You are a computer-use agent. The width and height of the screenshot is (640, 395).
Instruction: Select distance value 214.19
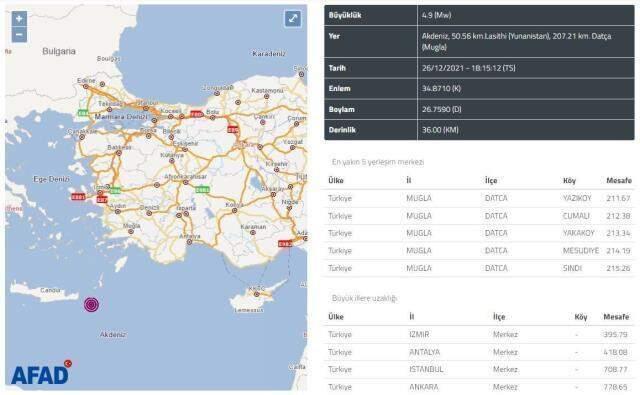[618, 251]
